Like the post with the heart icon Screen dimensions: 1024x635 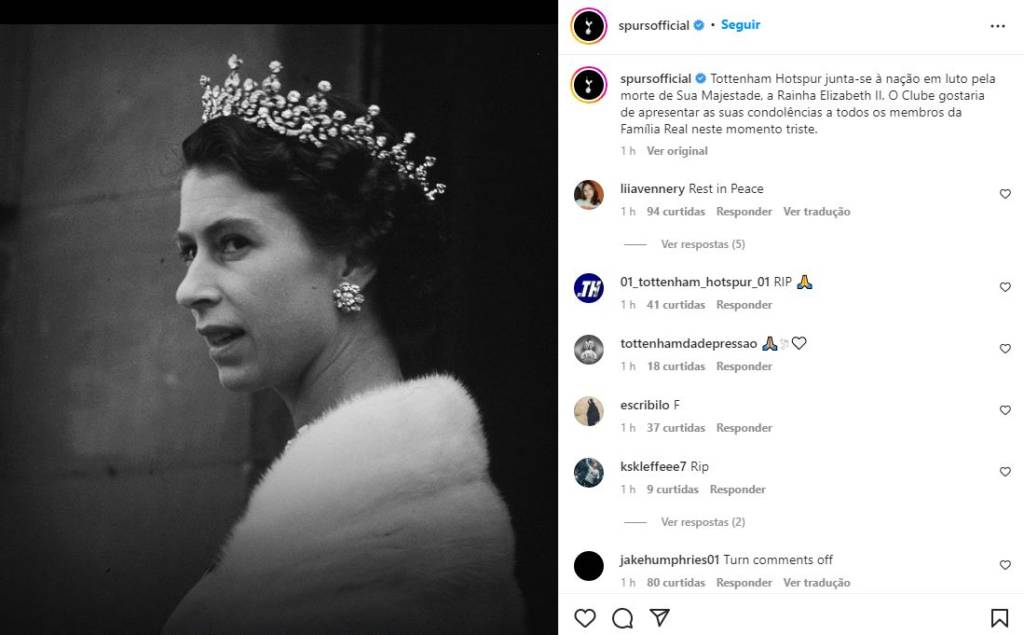tap(585, 618)
